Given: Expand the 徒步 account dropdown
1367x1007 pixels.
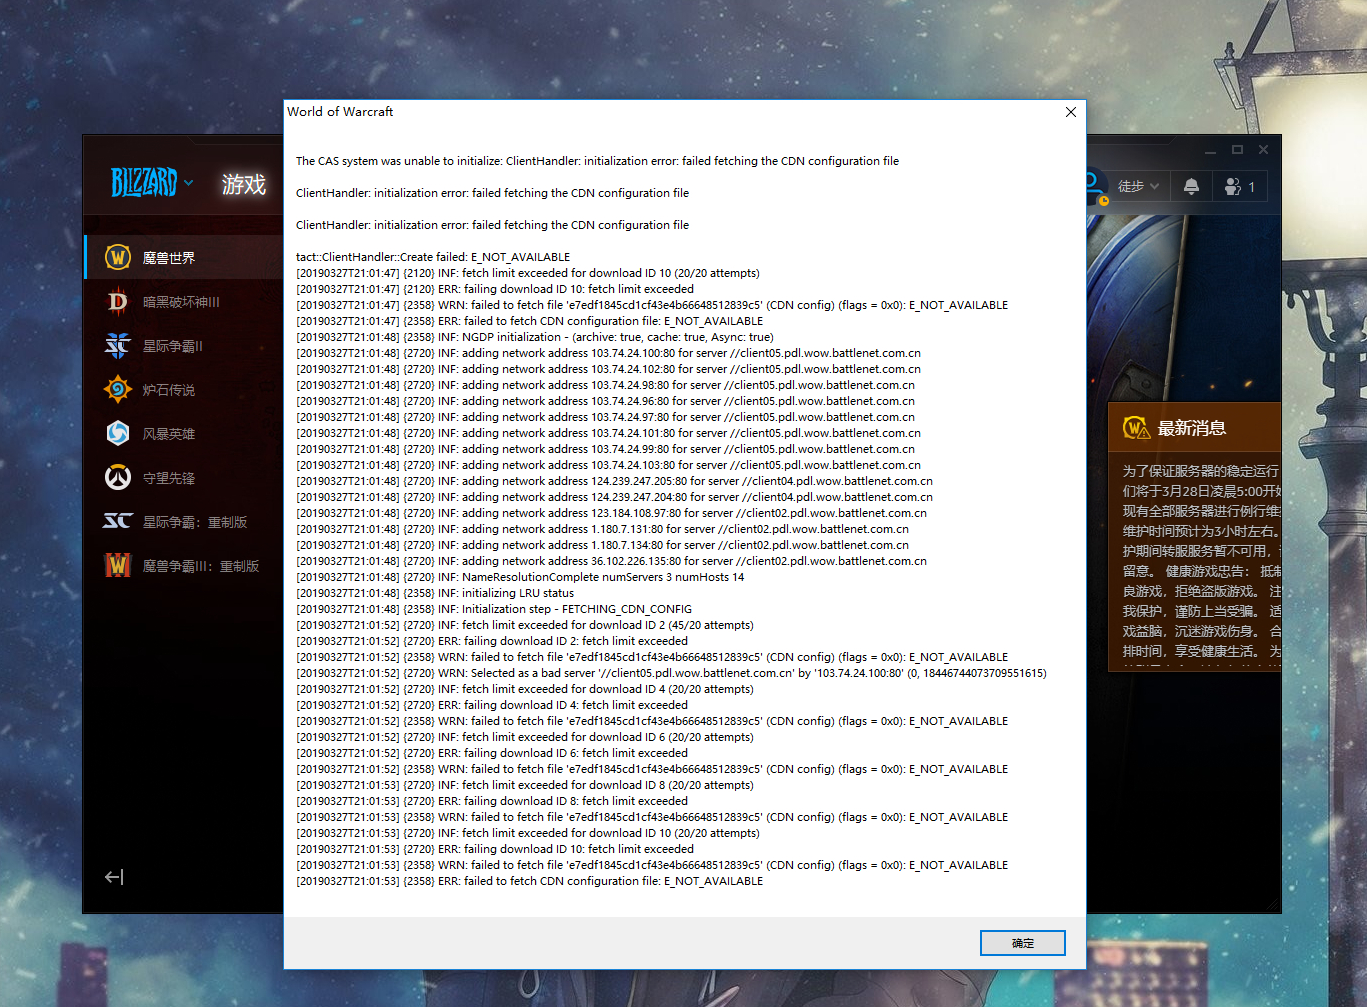Looking at the screenshot, I should tap(1138, 186).
